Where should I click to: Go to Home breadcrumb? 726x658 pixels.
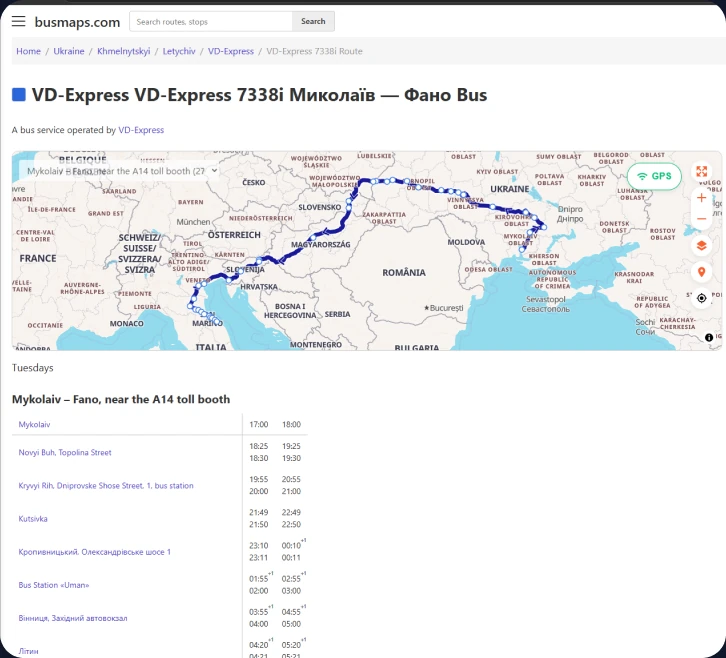(28, 51)
